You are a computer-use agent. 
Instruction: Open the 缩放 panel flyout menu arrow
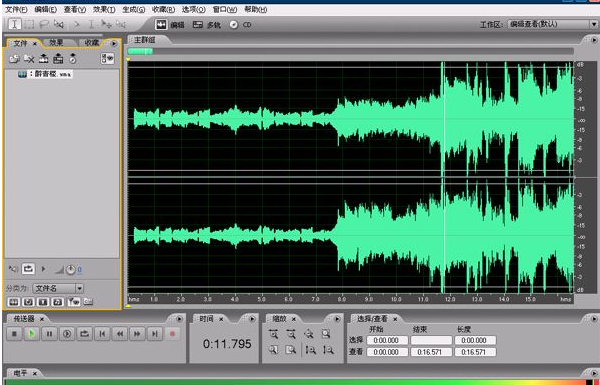click(x=337, y=319)
